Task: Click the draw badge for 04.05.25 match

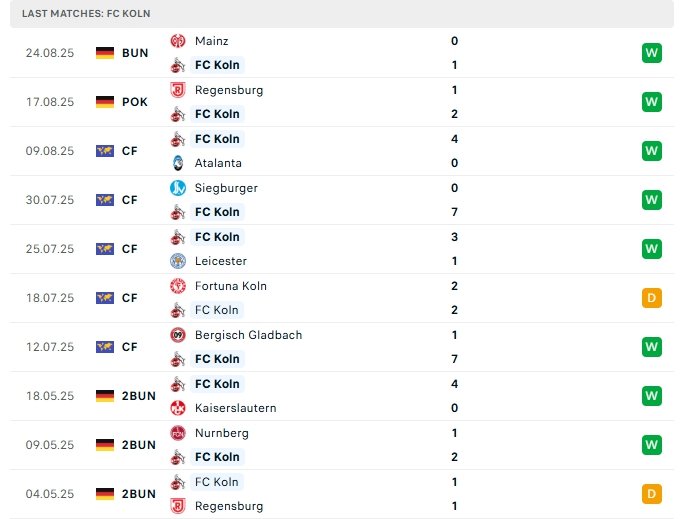Action: tap(652, 494)
